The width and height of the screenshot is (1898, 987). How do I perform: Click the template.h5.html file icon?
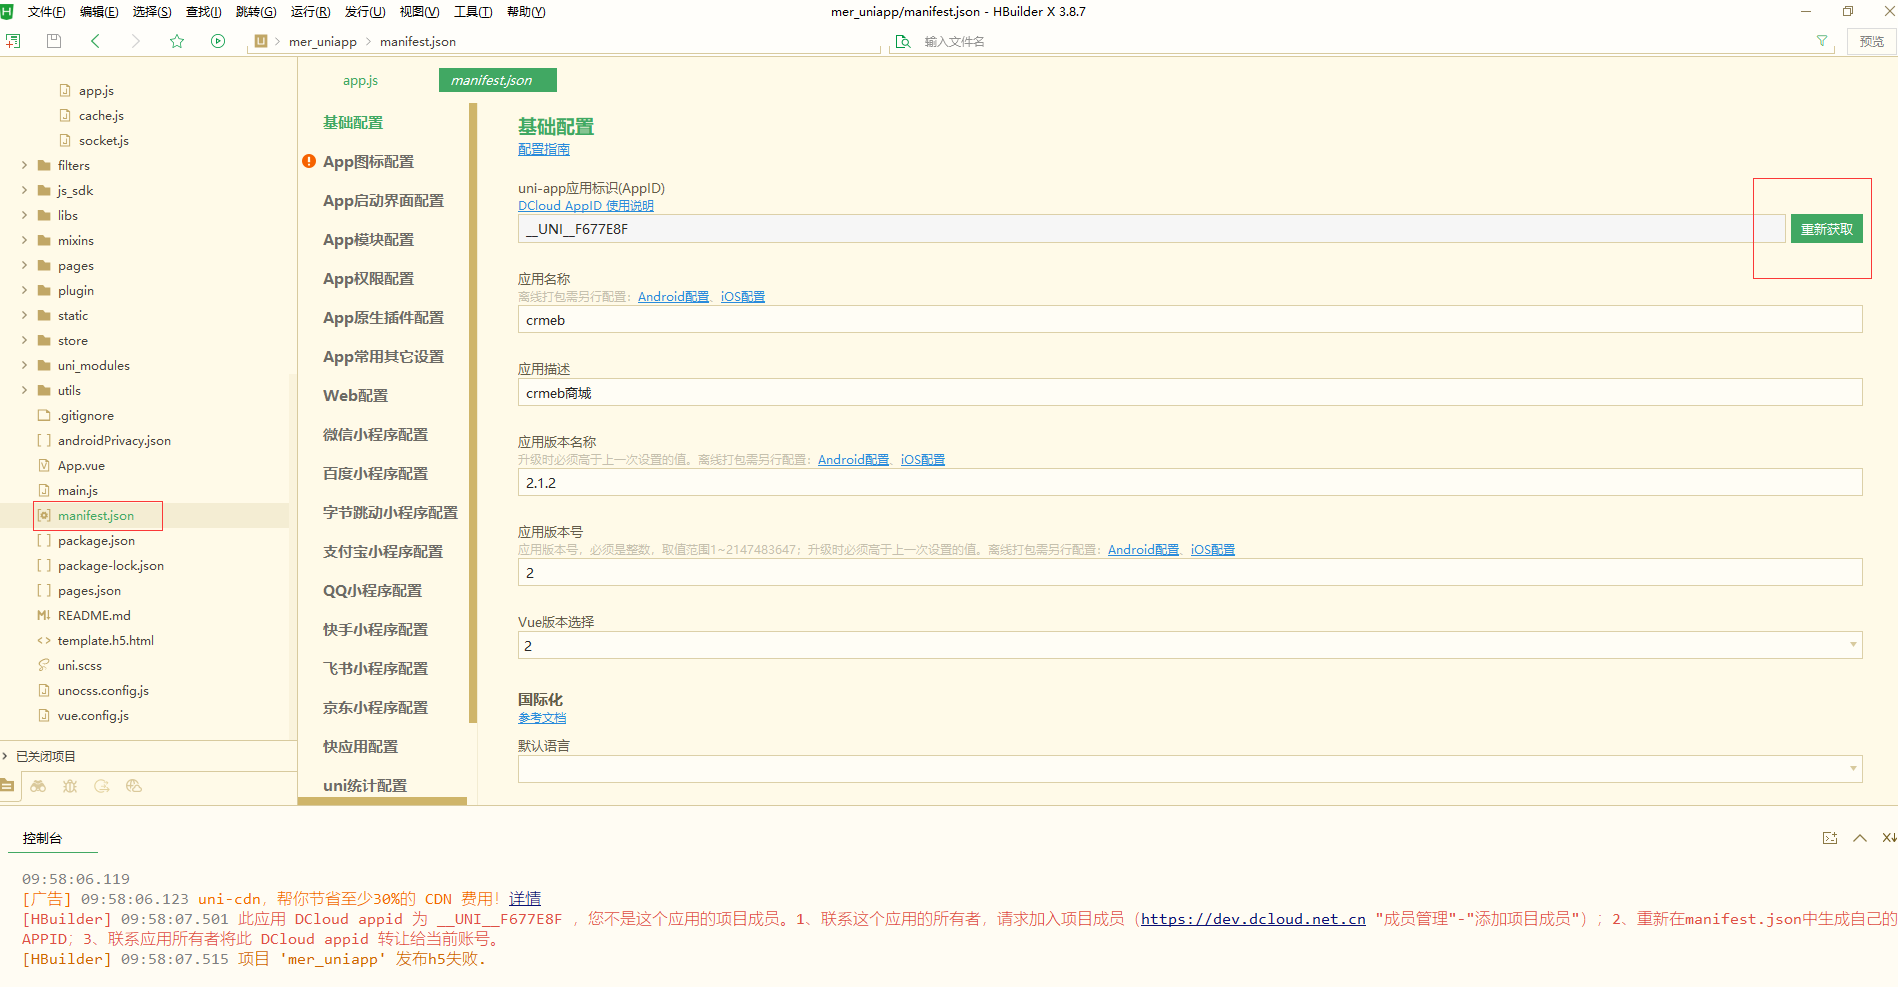[44, 640]
